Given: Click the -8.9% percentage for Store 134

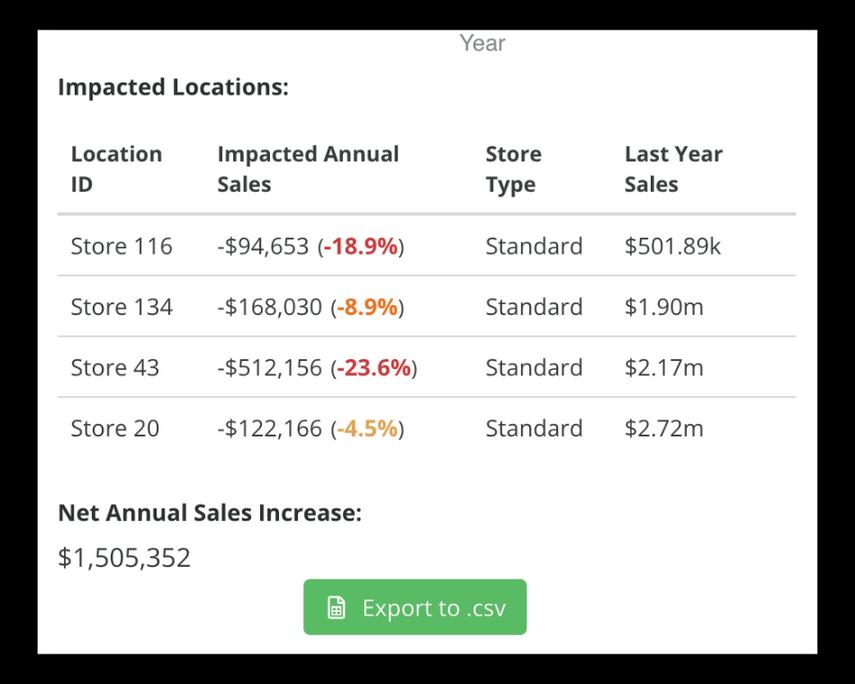Looking at the screenshot, I should 367,307.
